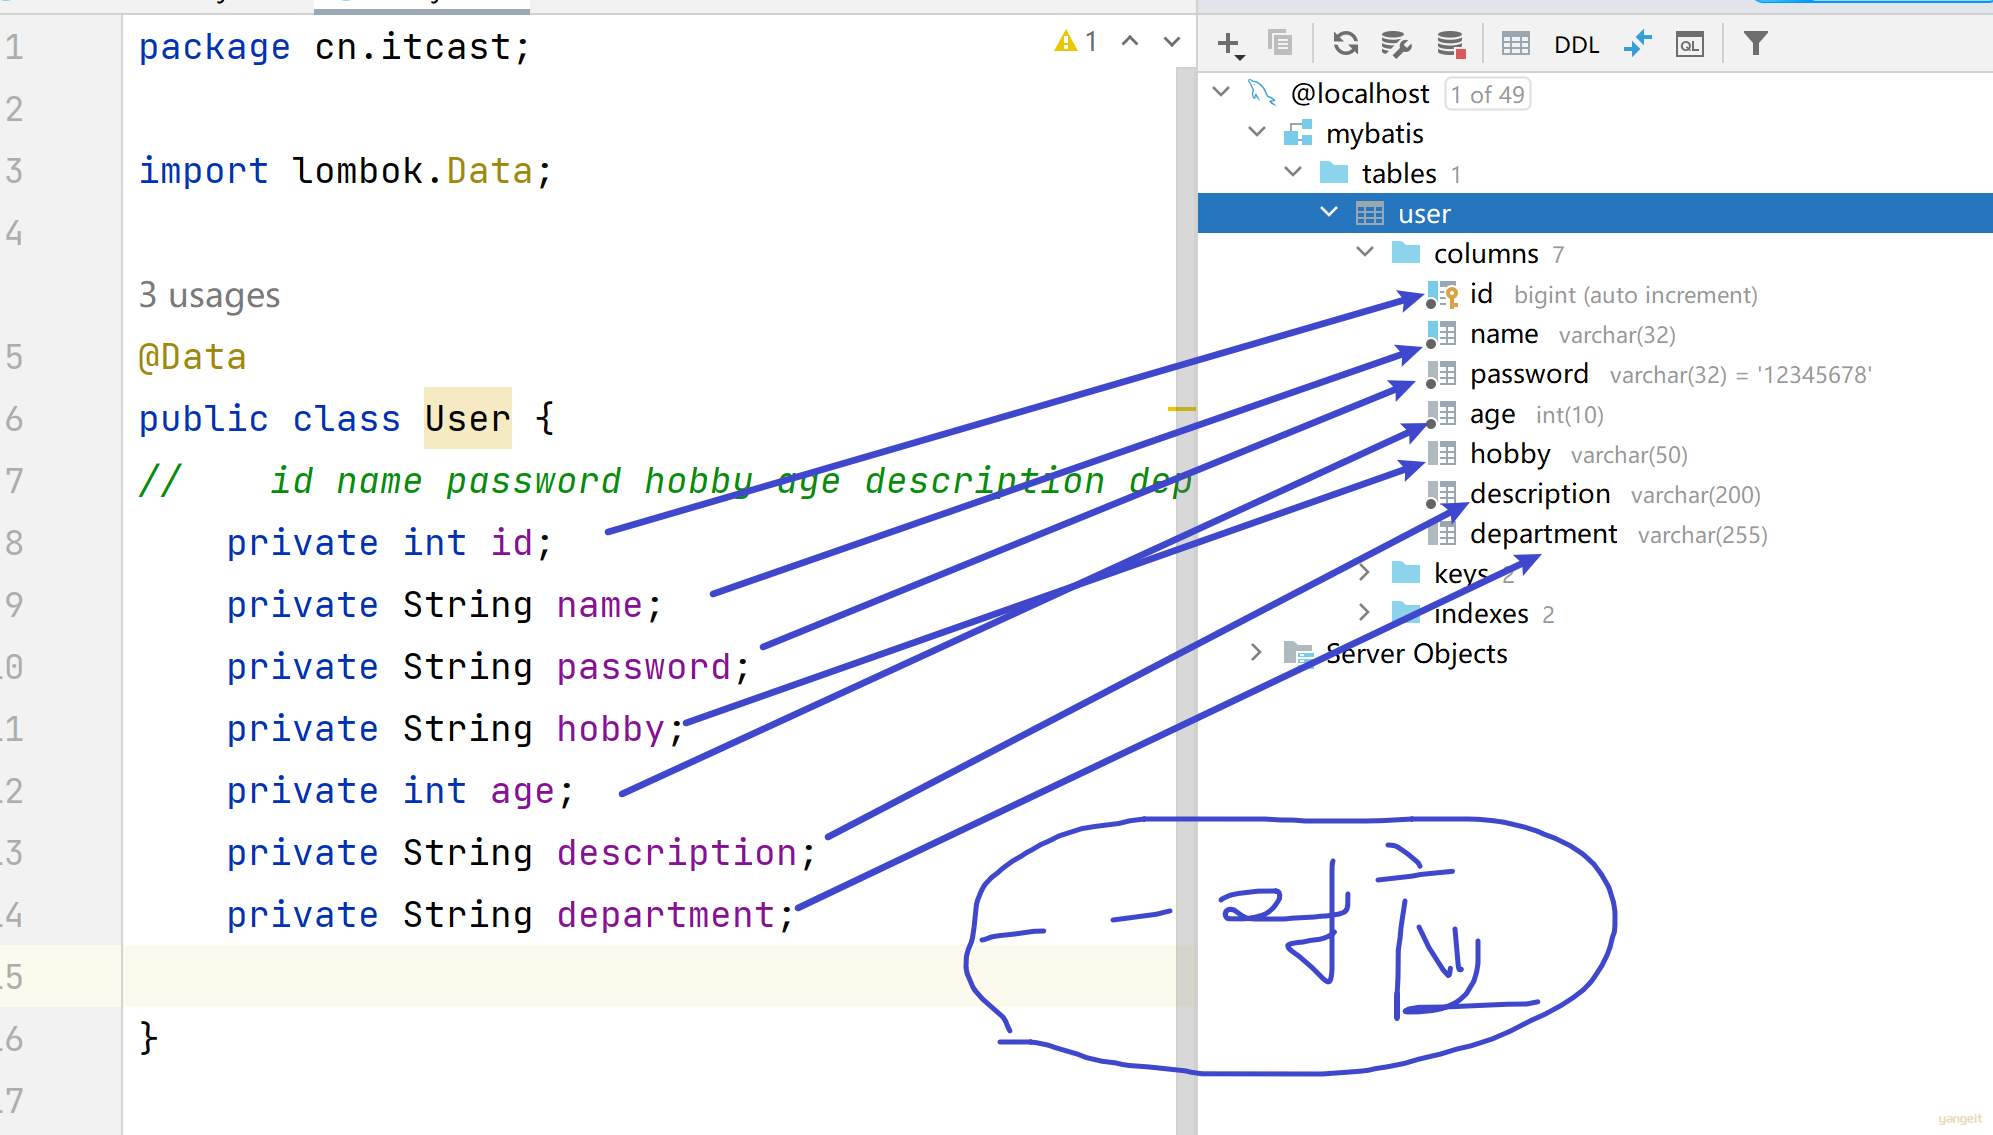Click the New (plus) database toolbar icon
The width and height of the screenshot is (1993, 1135).
1229,44
